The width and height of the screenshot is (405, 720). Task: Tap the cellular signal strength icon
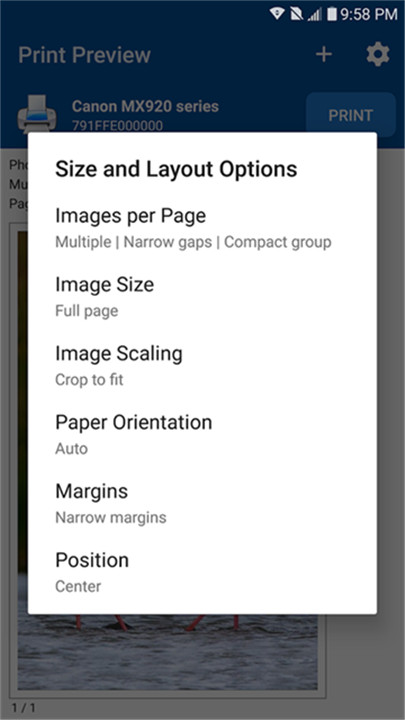coord(315,15)
